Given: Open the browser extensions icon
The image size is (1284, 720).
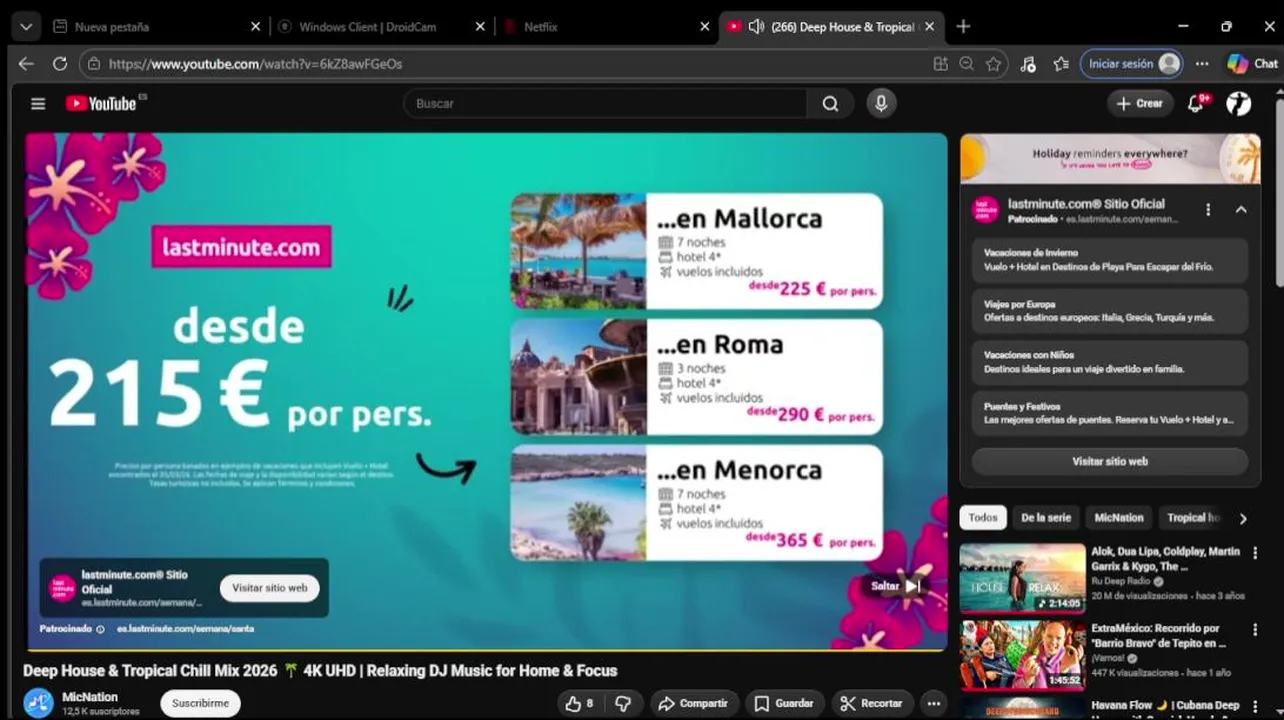Looking at the screenshot, I should [1028, 63].
